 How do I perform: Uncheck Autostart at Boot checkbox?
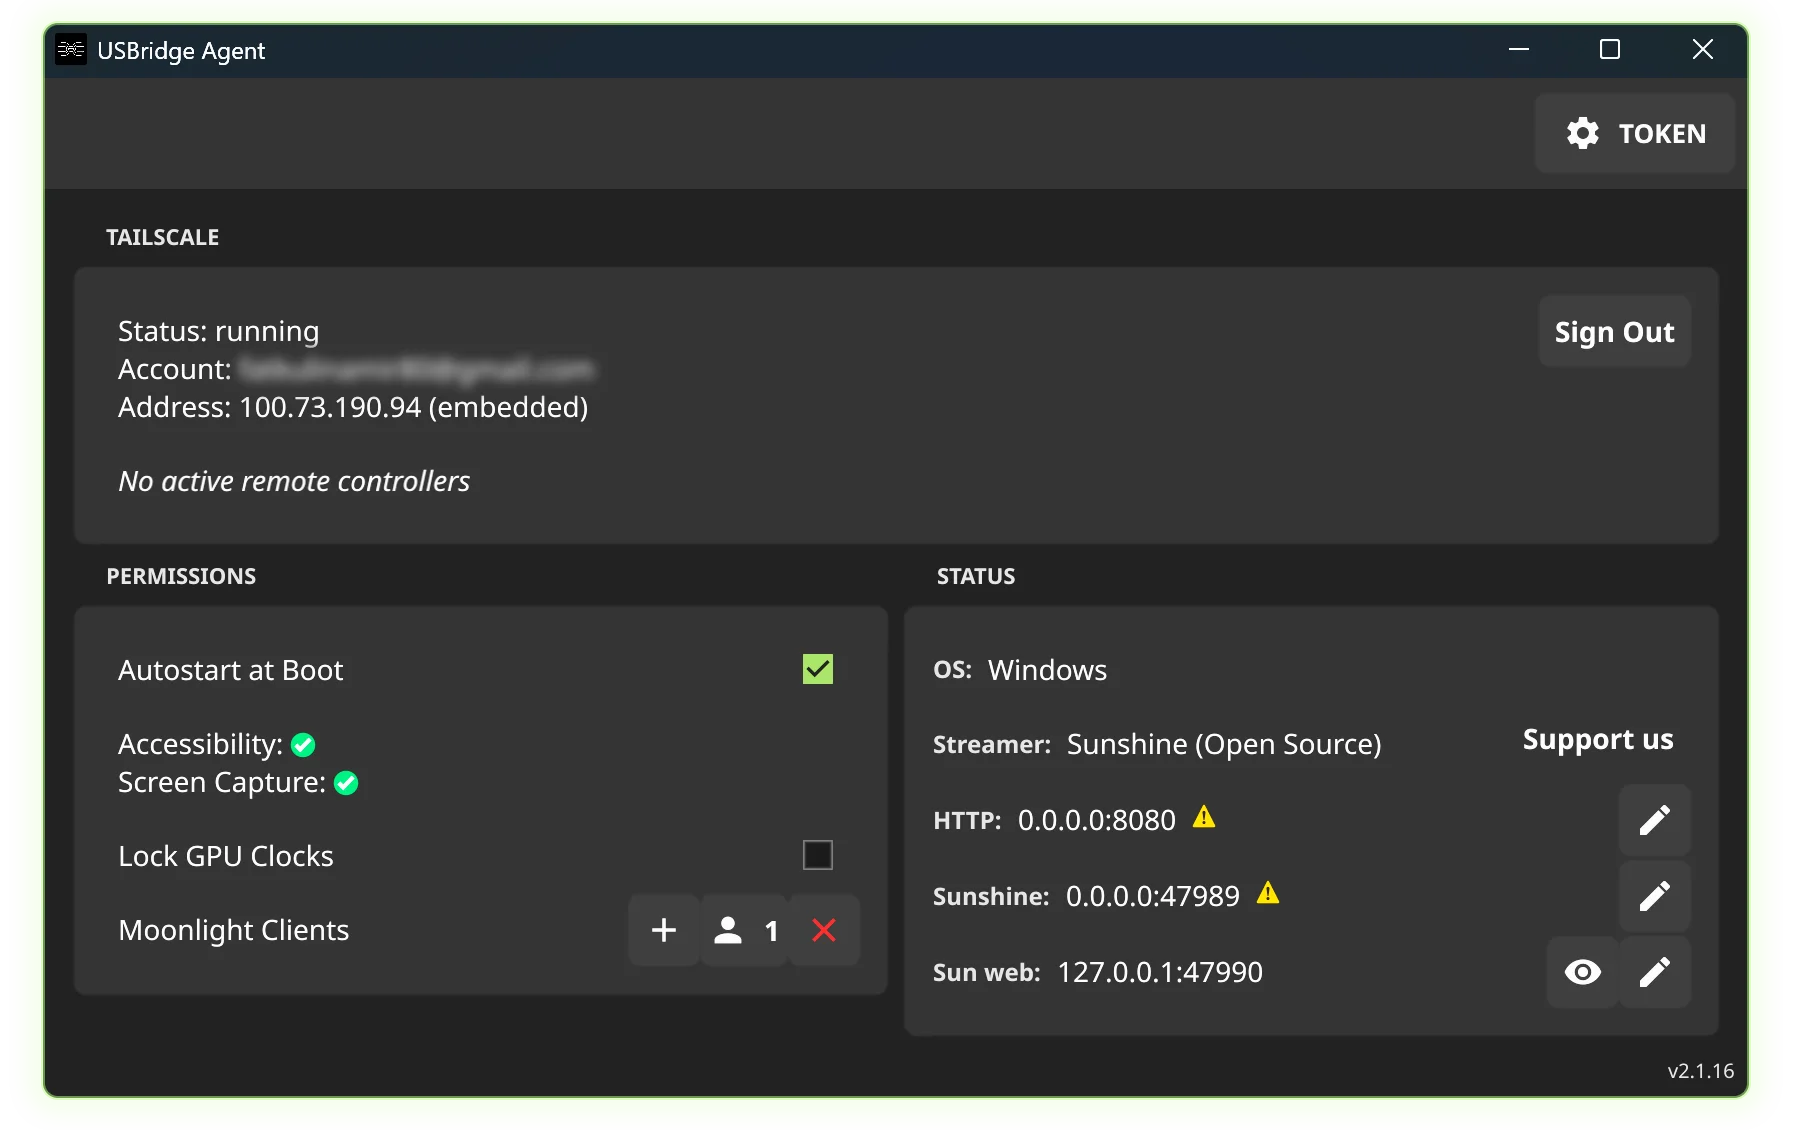pyautogui.click(x=817, y=669)
